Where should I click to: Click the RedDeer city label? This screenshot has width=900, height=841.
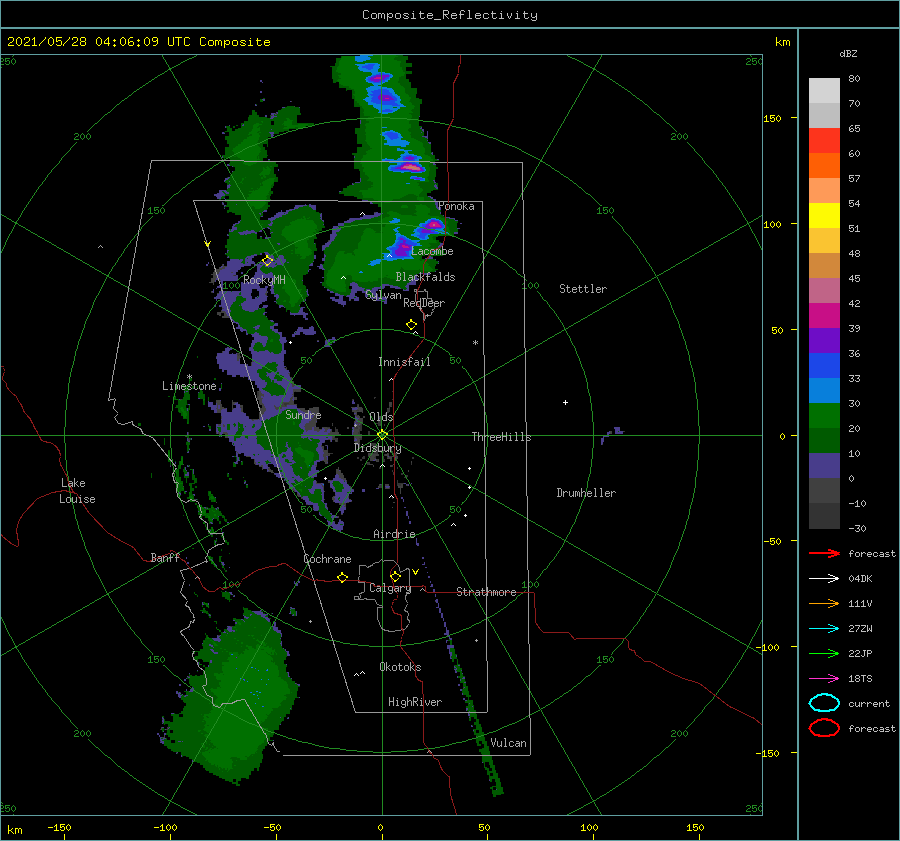click(424, 303)
